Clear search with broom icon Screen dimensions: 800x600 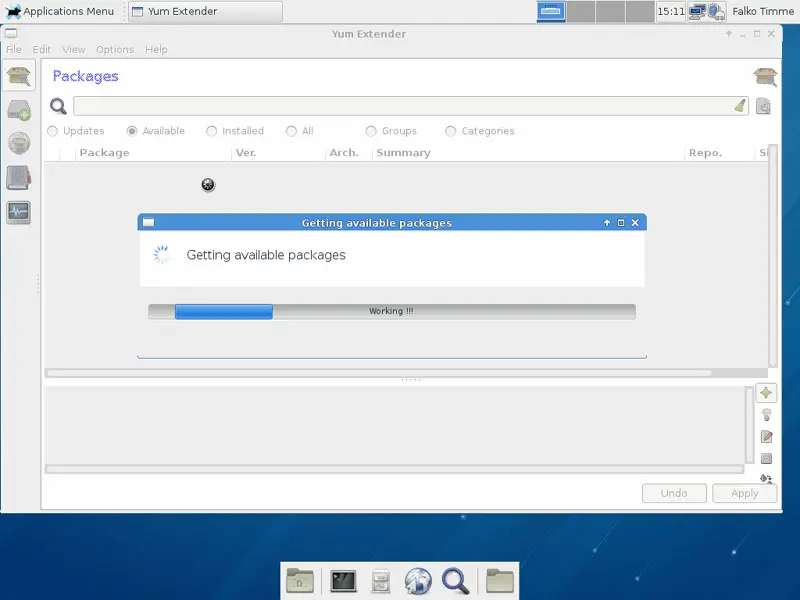[740, 106]
